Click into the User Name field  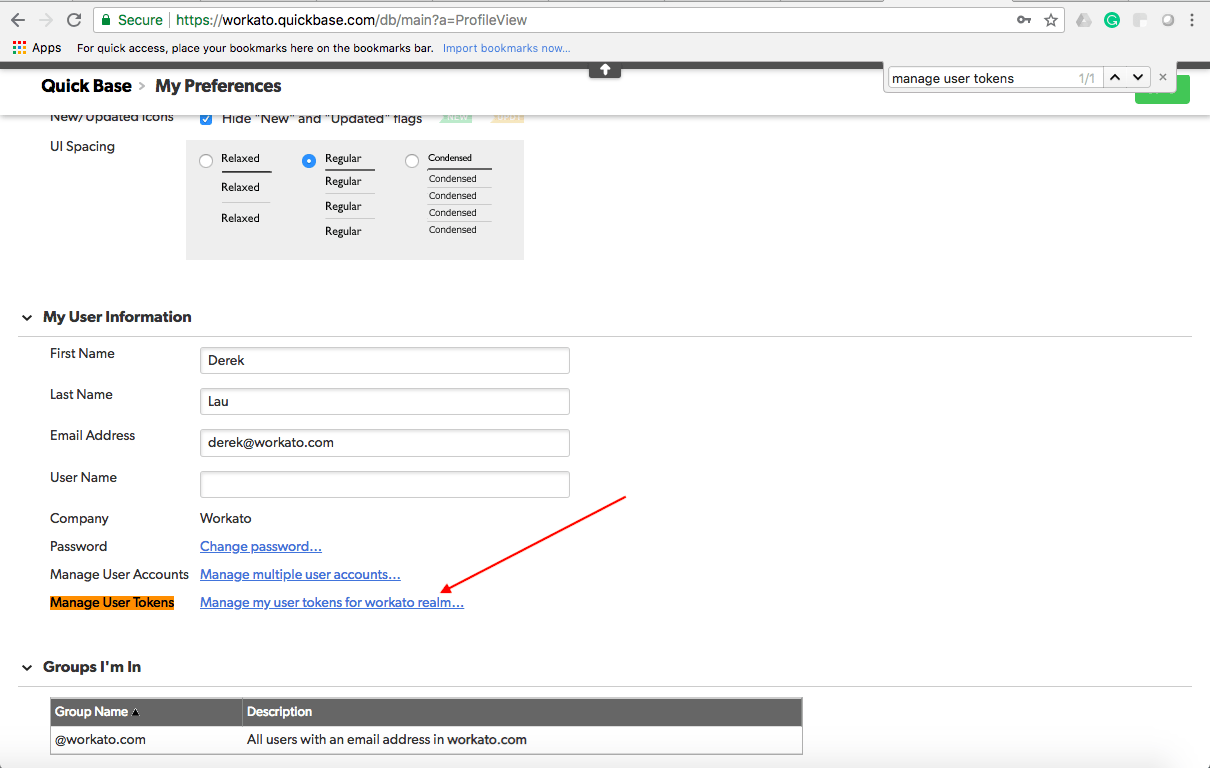coord(385,485)
